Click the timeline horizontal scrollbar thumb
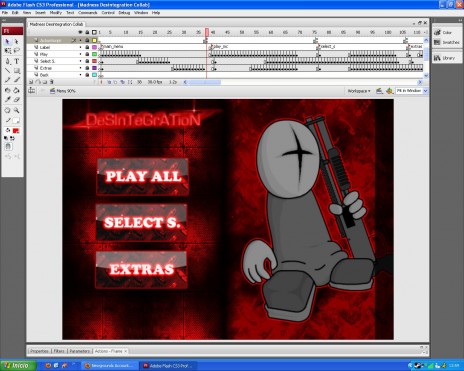This screenshot has width=464, height=371. pyautogui.click(x=205, y=82)
